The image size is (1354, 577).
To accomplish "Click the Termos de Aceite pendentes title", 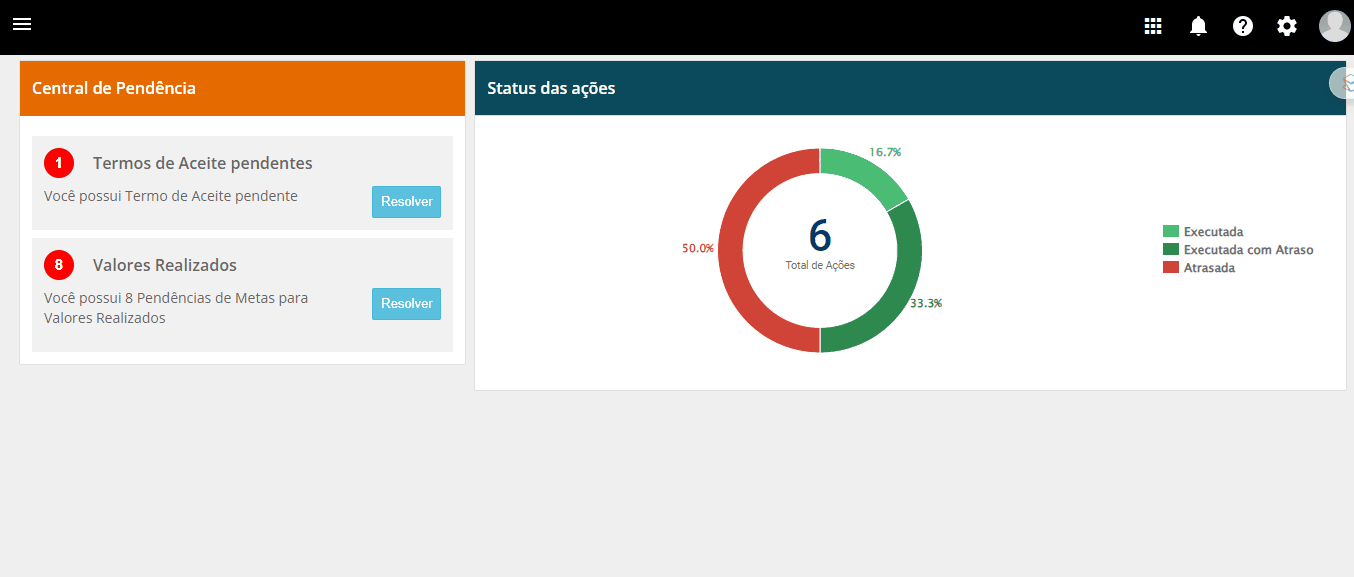I will 202,163.
